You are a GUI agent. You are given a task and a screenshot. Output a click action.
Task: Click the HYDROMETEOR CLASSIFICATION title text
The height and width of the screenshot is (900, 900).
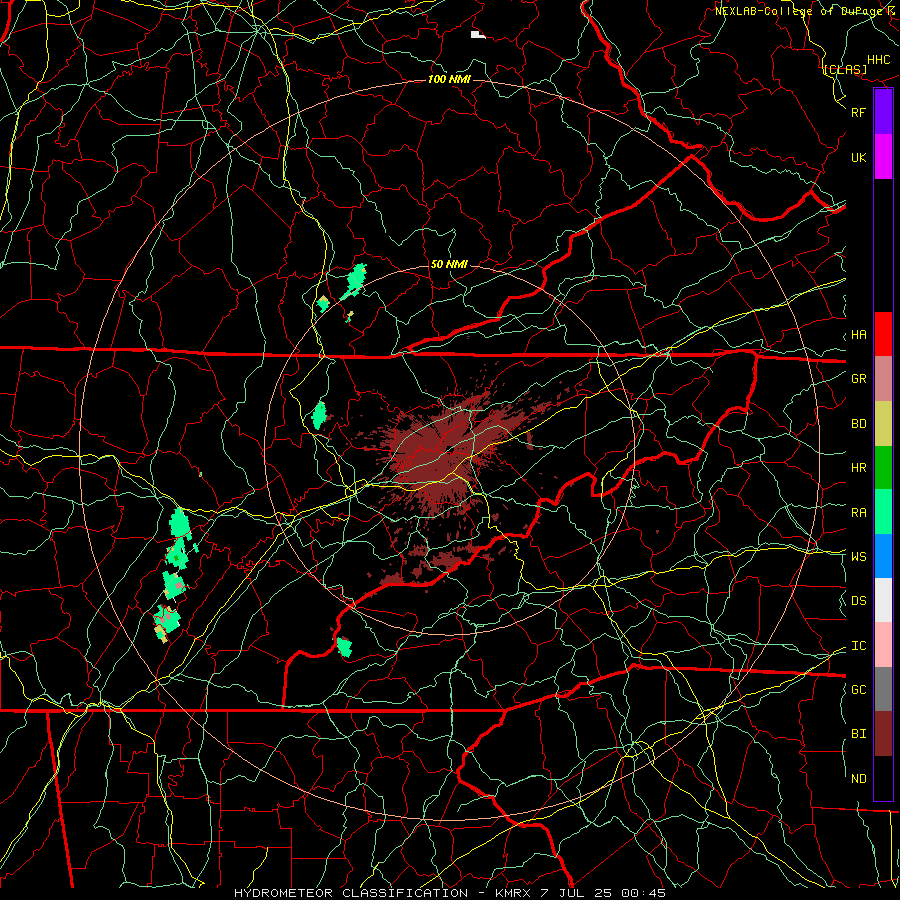(x=351, y=893)
